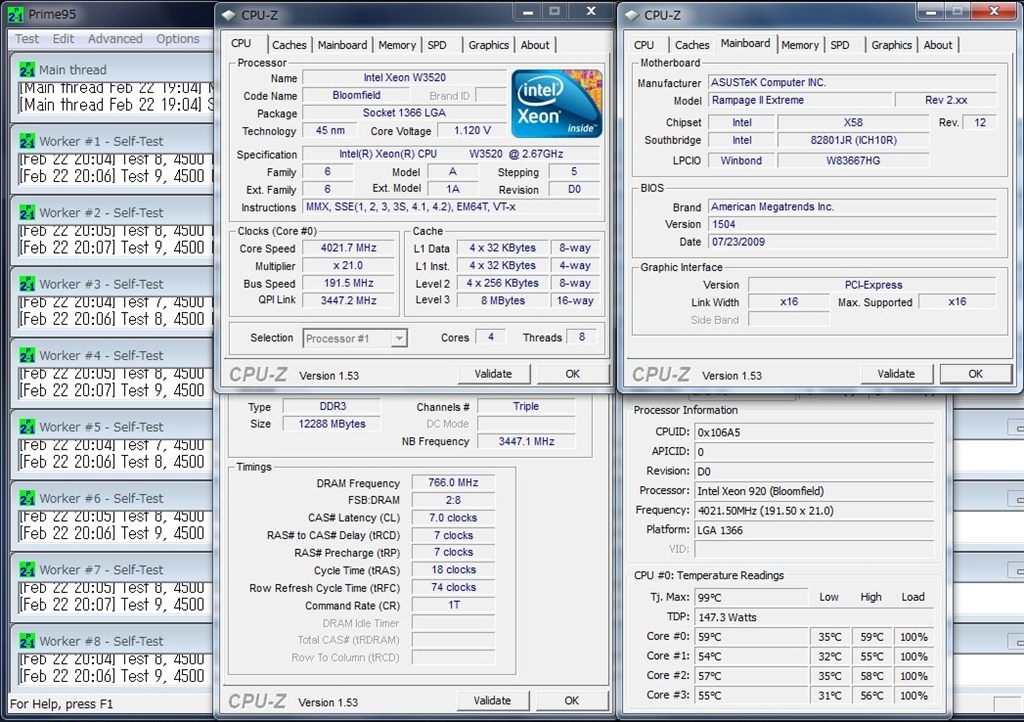Click Validate in the CPU tab window
Image resolution: width=1024 pixels, height=722 pixels.
point(493,373)
